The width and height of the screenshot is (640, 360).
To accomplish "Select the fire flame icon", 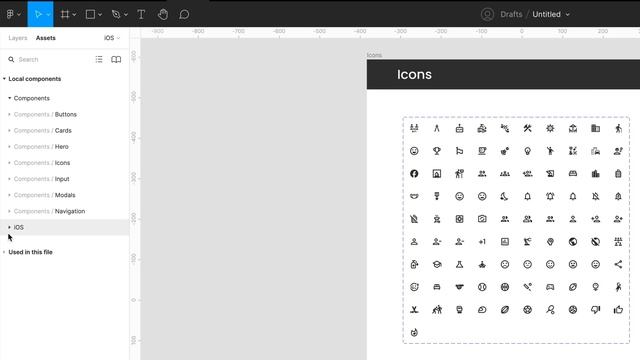I will coord(414,332).
